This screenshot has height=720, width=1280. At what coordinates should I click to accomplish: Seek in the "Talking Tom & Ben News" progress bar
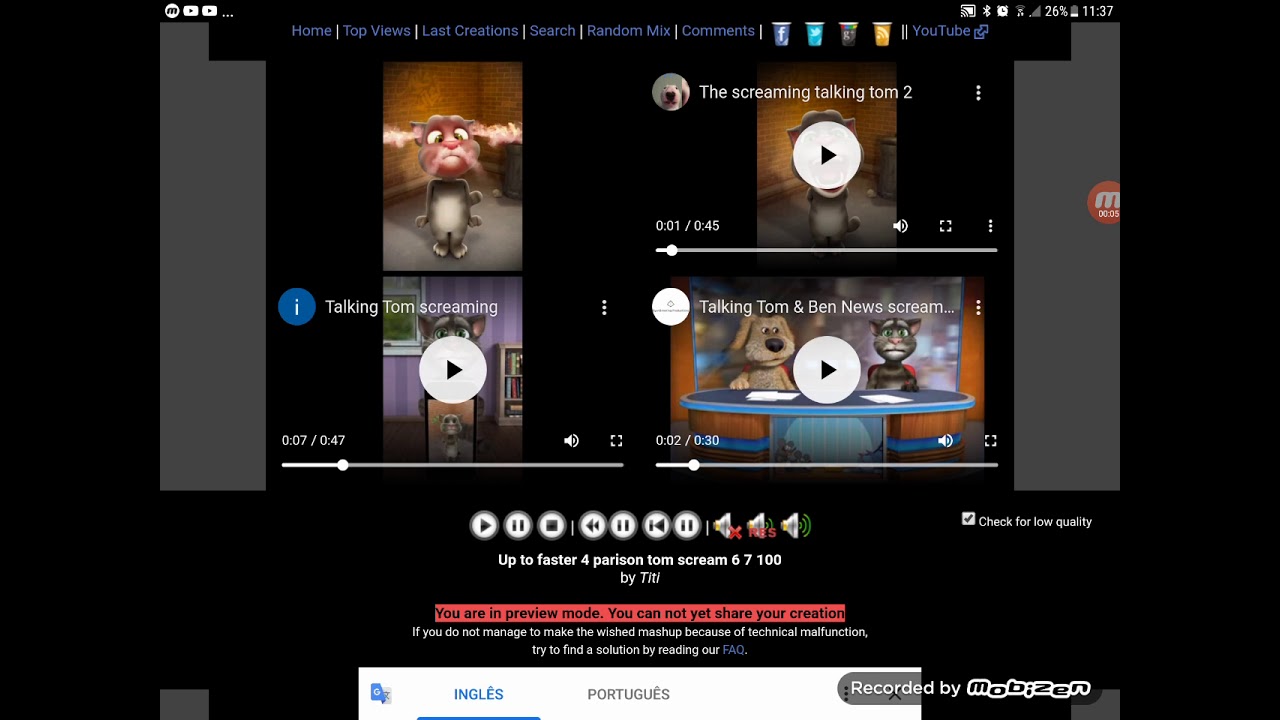coord(827,465)
